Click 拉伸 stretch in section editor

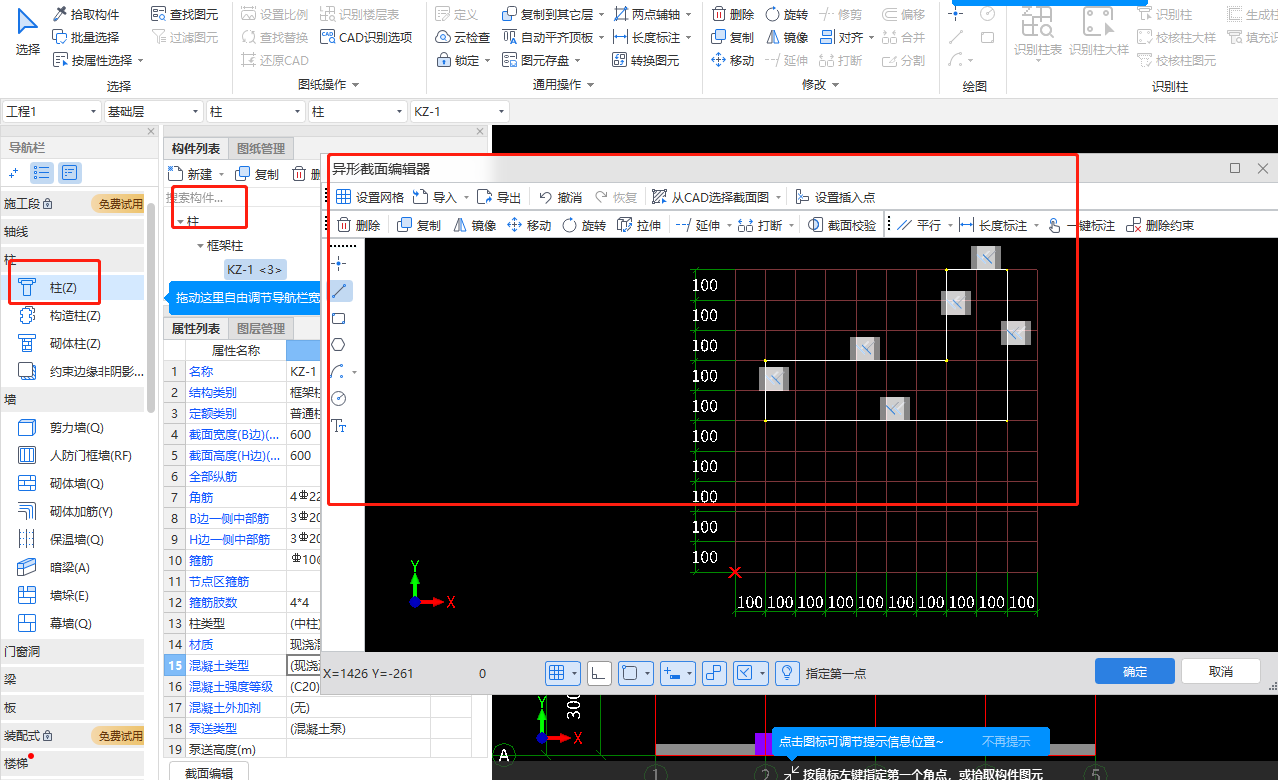(x=639, y=225)
